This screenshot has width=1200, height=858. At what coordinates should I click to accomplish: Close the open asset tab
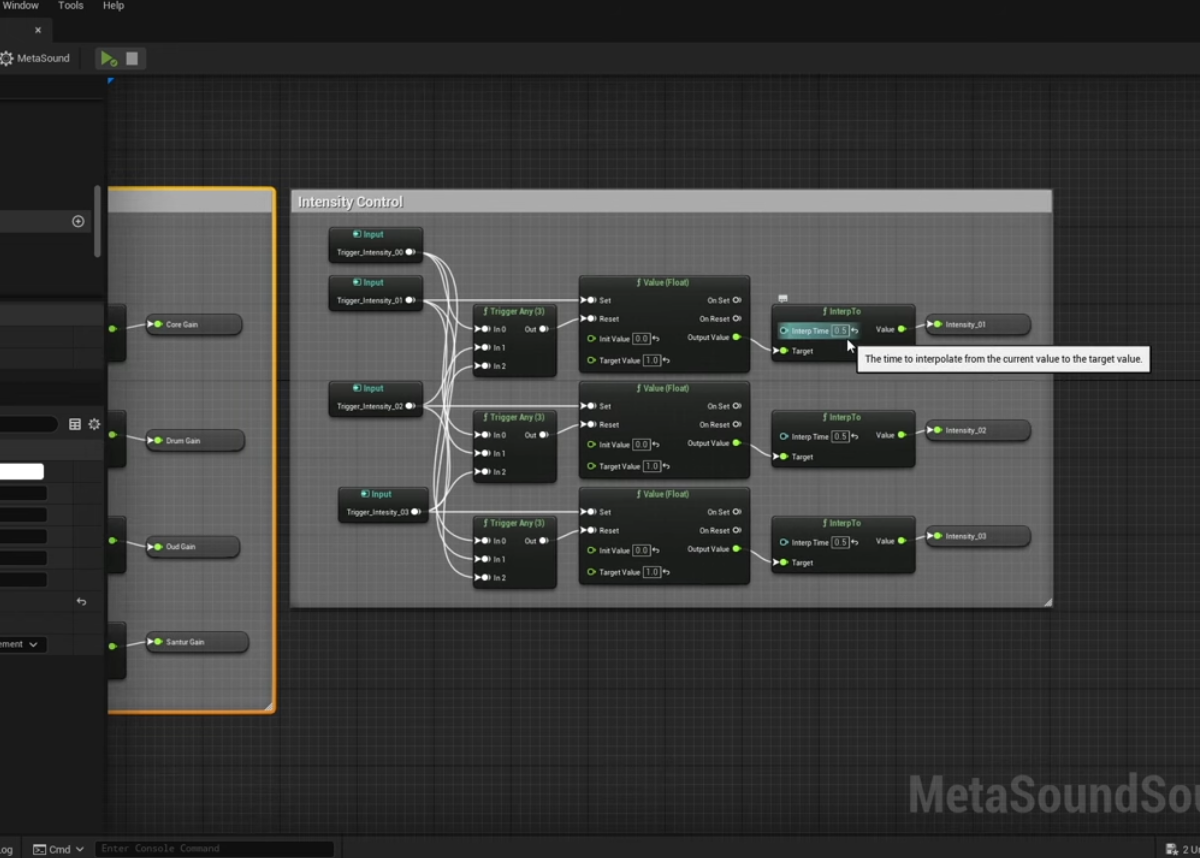pos(36,30)
